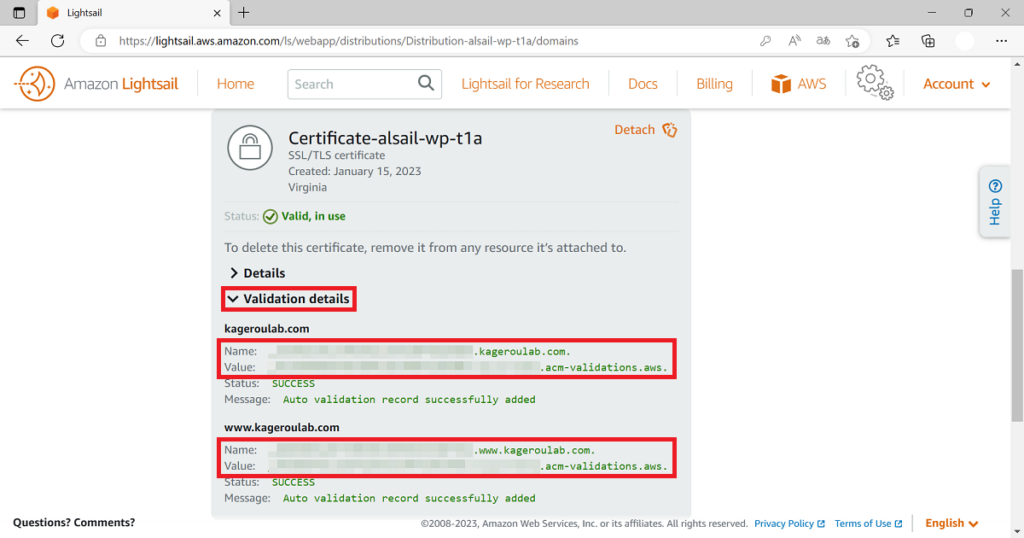
Task: Open the Favorites list icon
Action: click(x=893, y=41)
